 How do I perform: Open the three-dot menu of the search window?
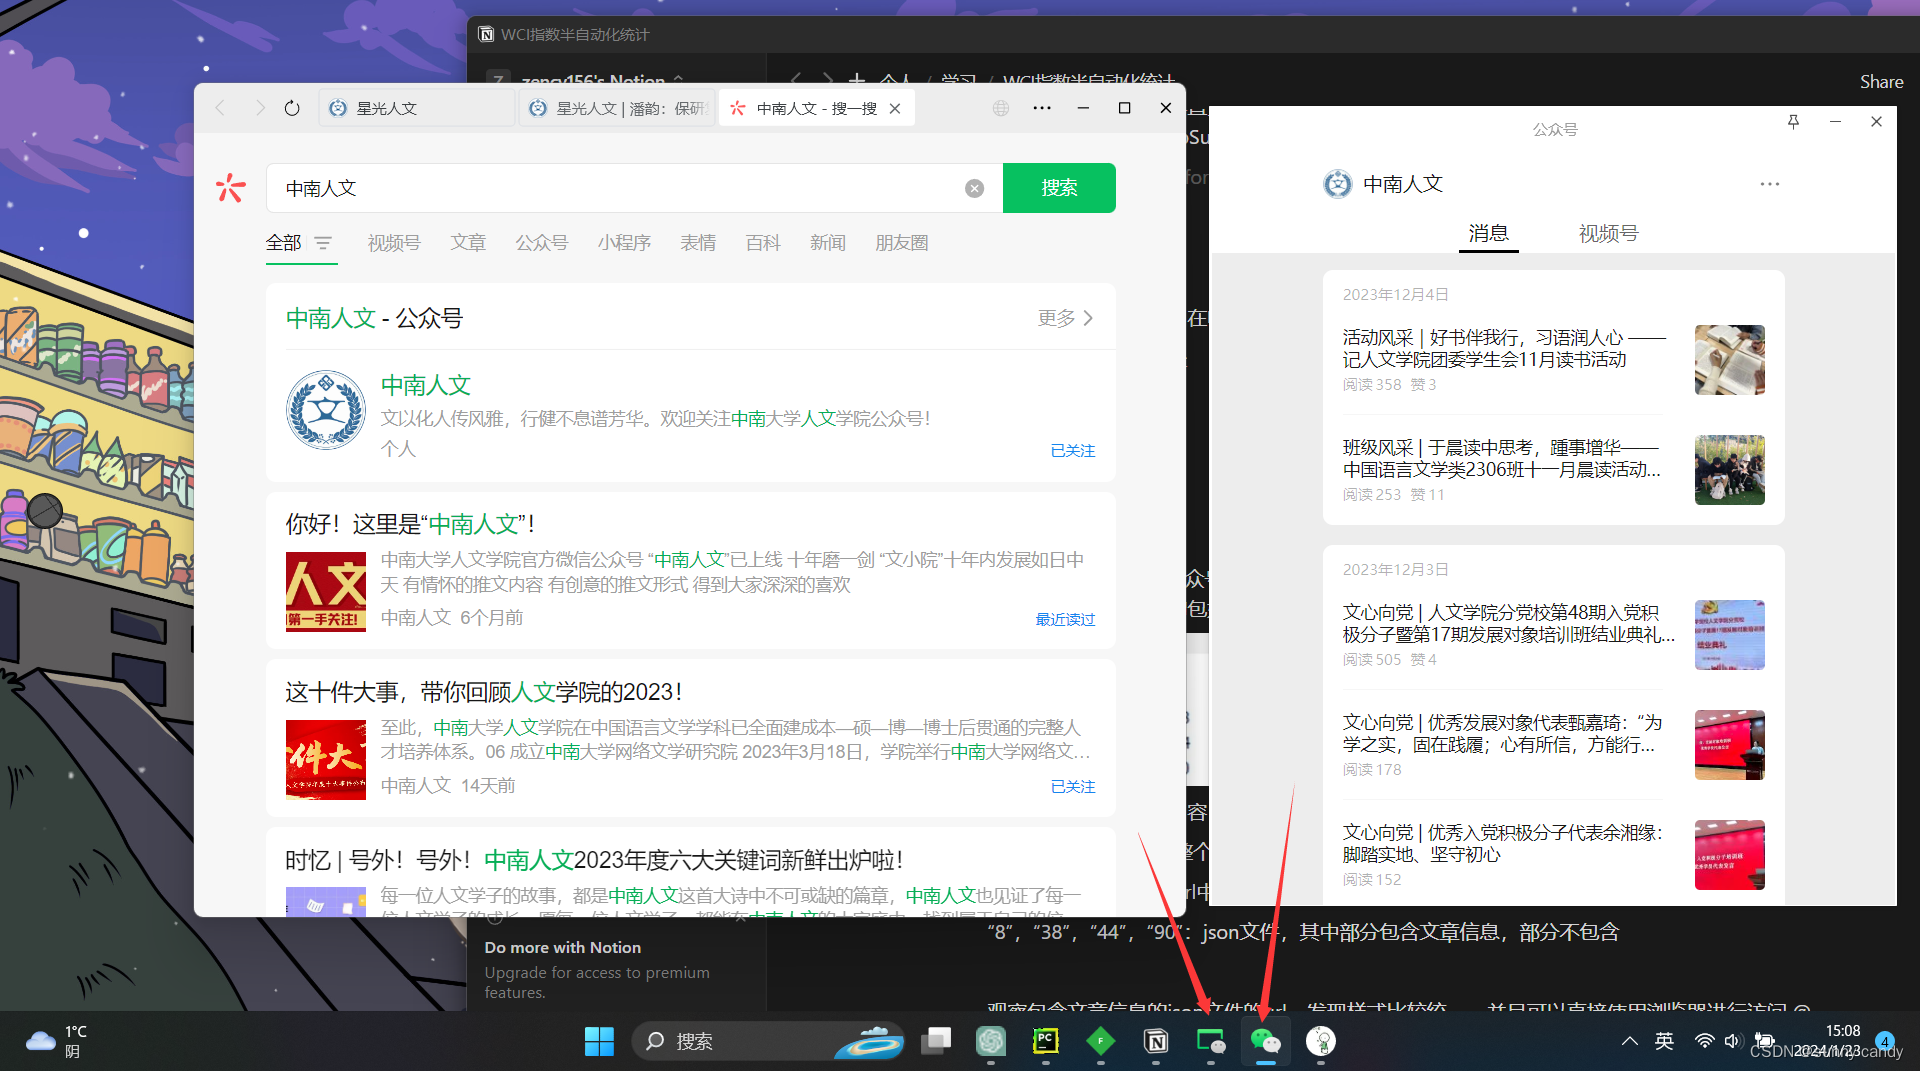(x=1042, y=108)
